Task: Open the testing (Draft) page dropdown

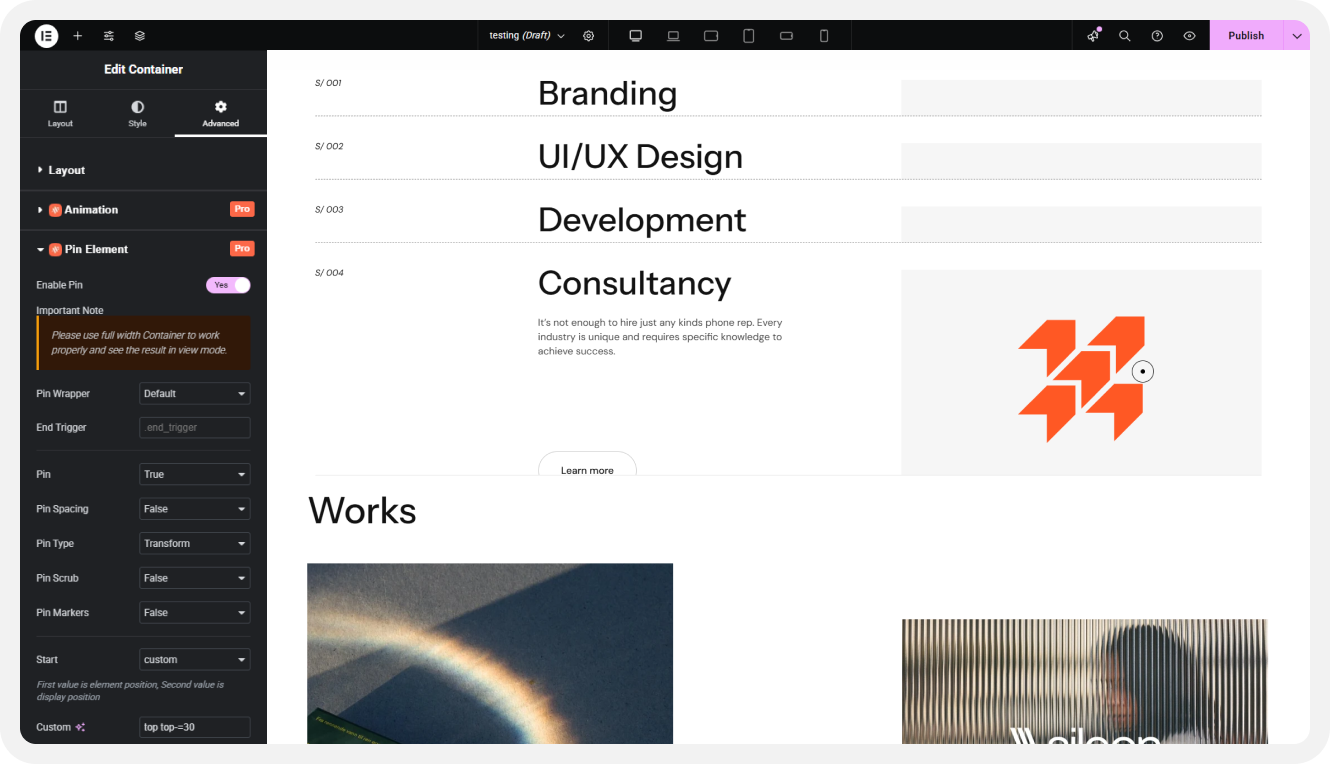Action: pyautogui.click(x=527, y=35)
